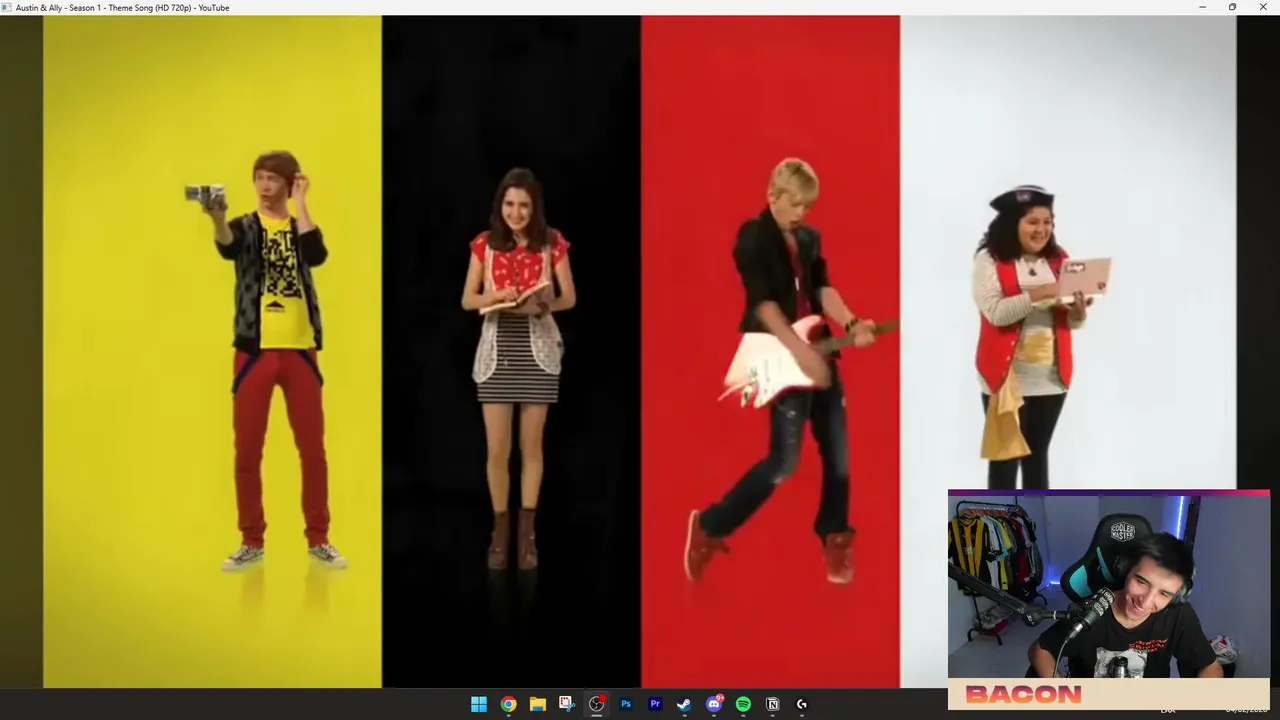Open Premiere Pro from the taskbar

pyautogui.click(x=655, y=704)
